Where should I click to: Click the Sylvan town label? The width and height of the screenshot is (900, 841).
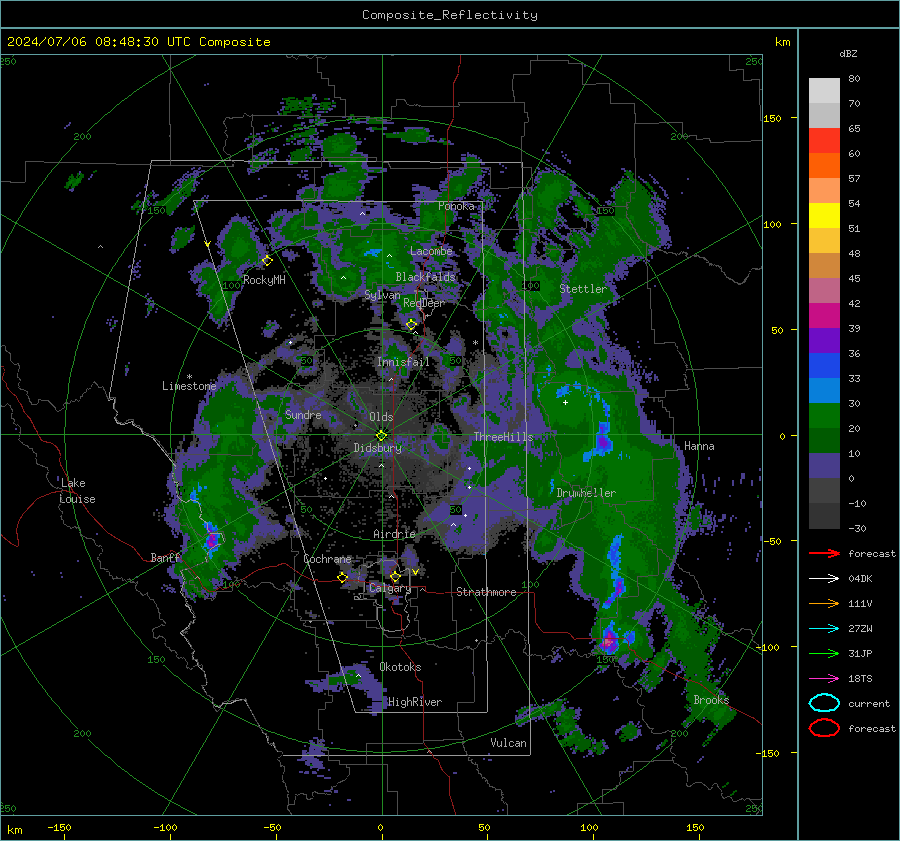point(382,295)
